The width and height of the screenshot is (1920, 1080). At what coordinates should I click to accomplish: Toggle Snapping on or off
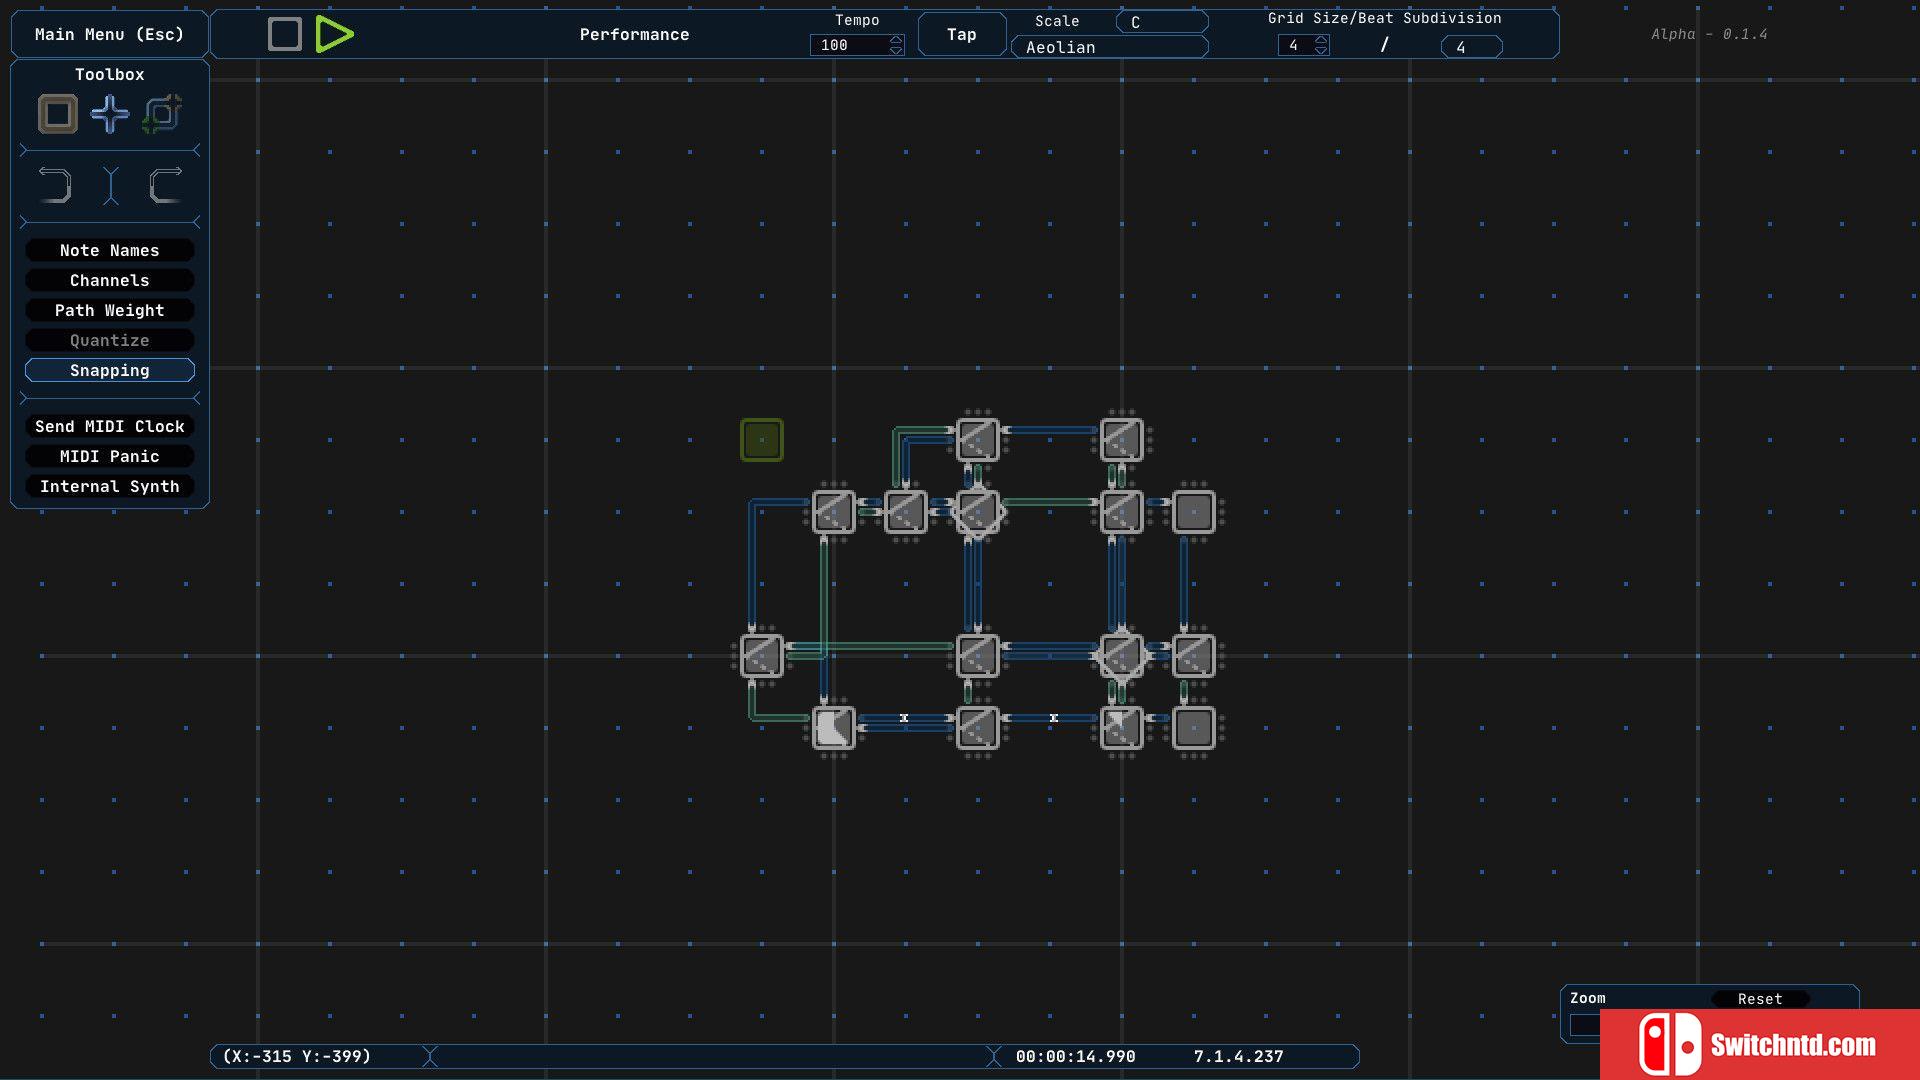point(109,371)
